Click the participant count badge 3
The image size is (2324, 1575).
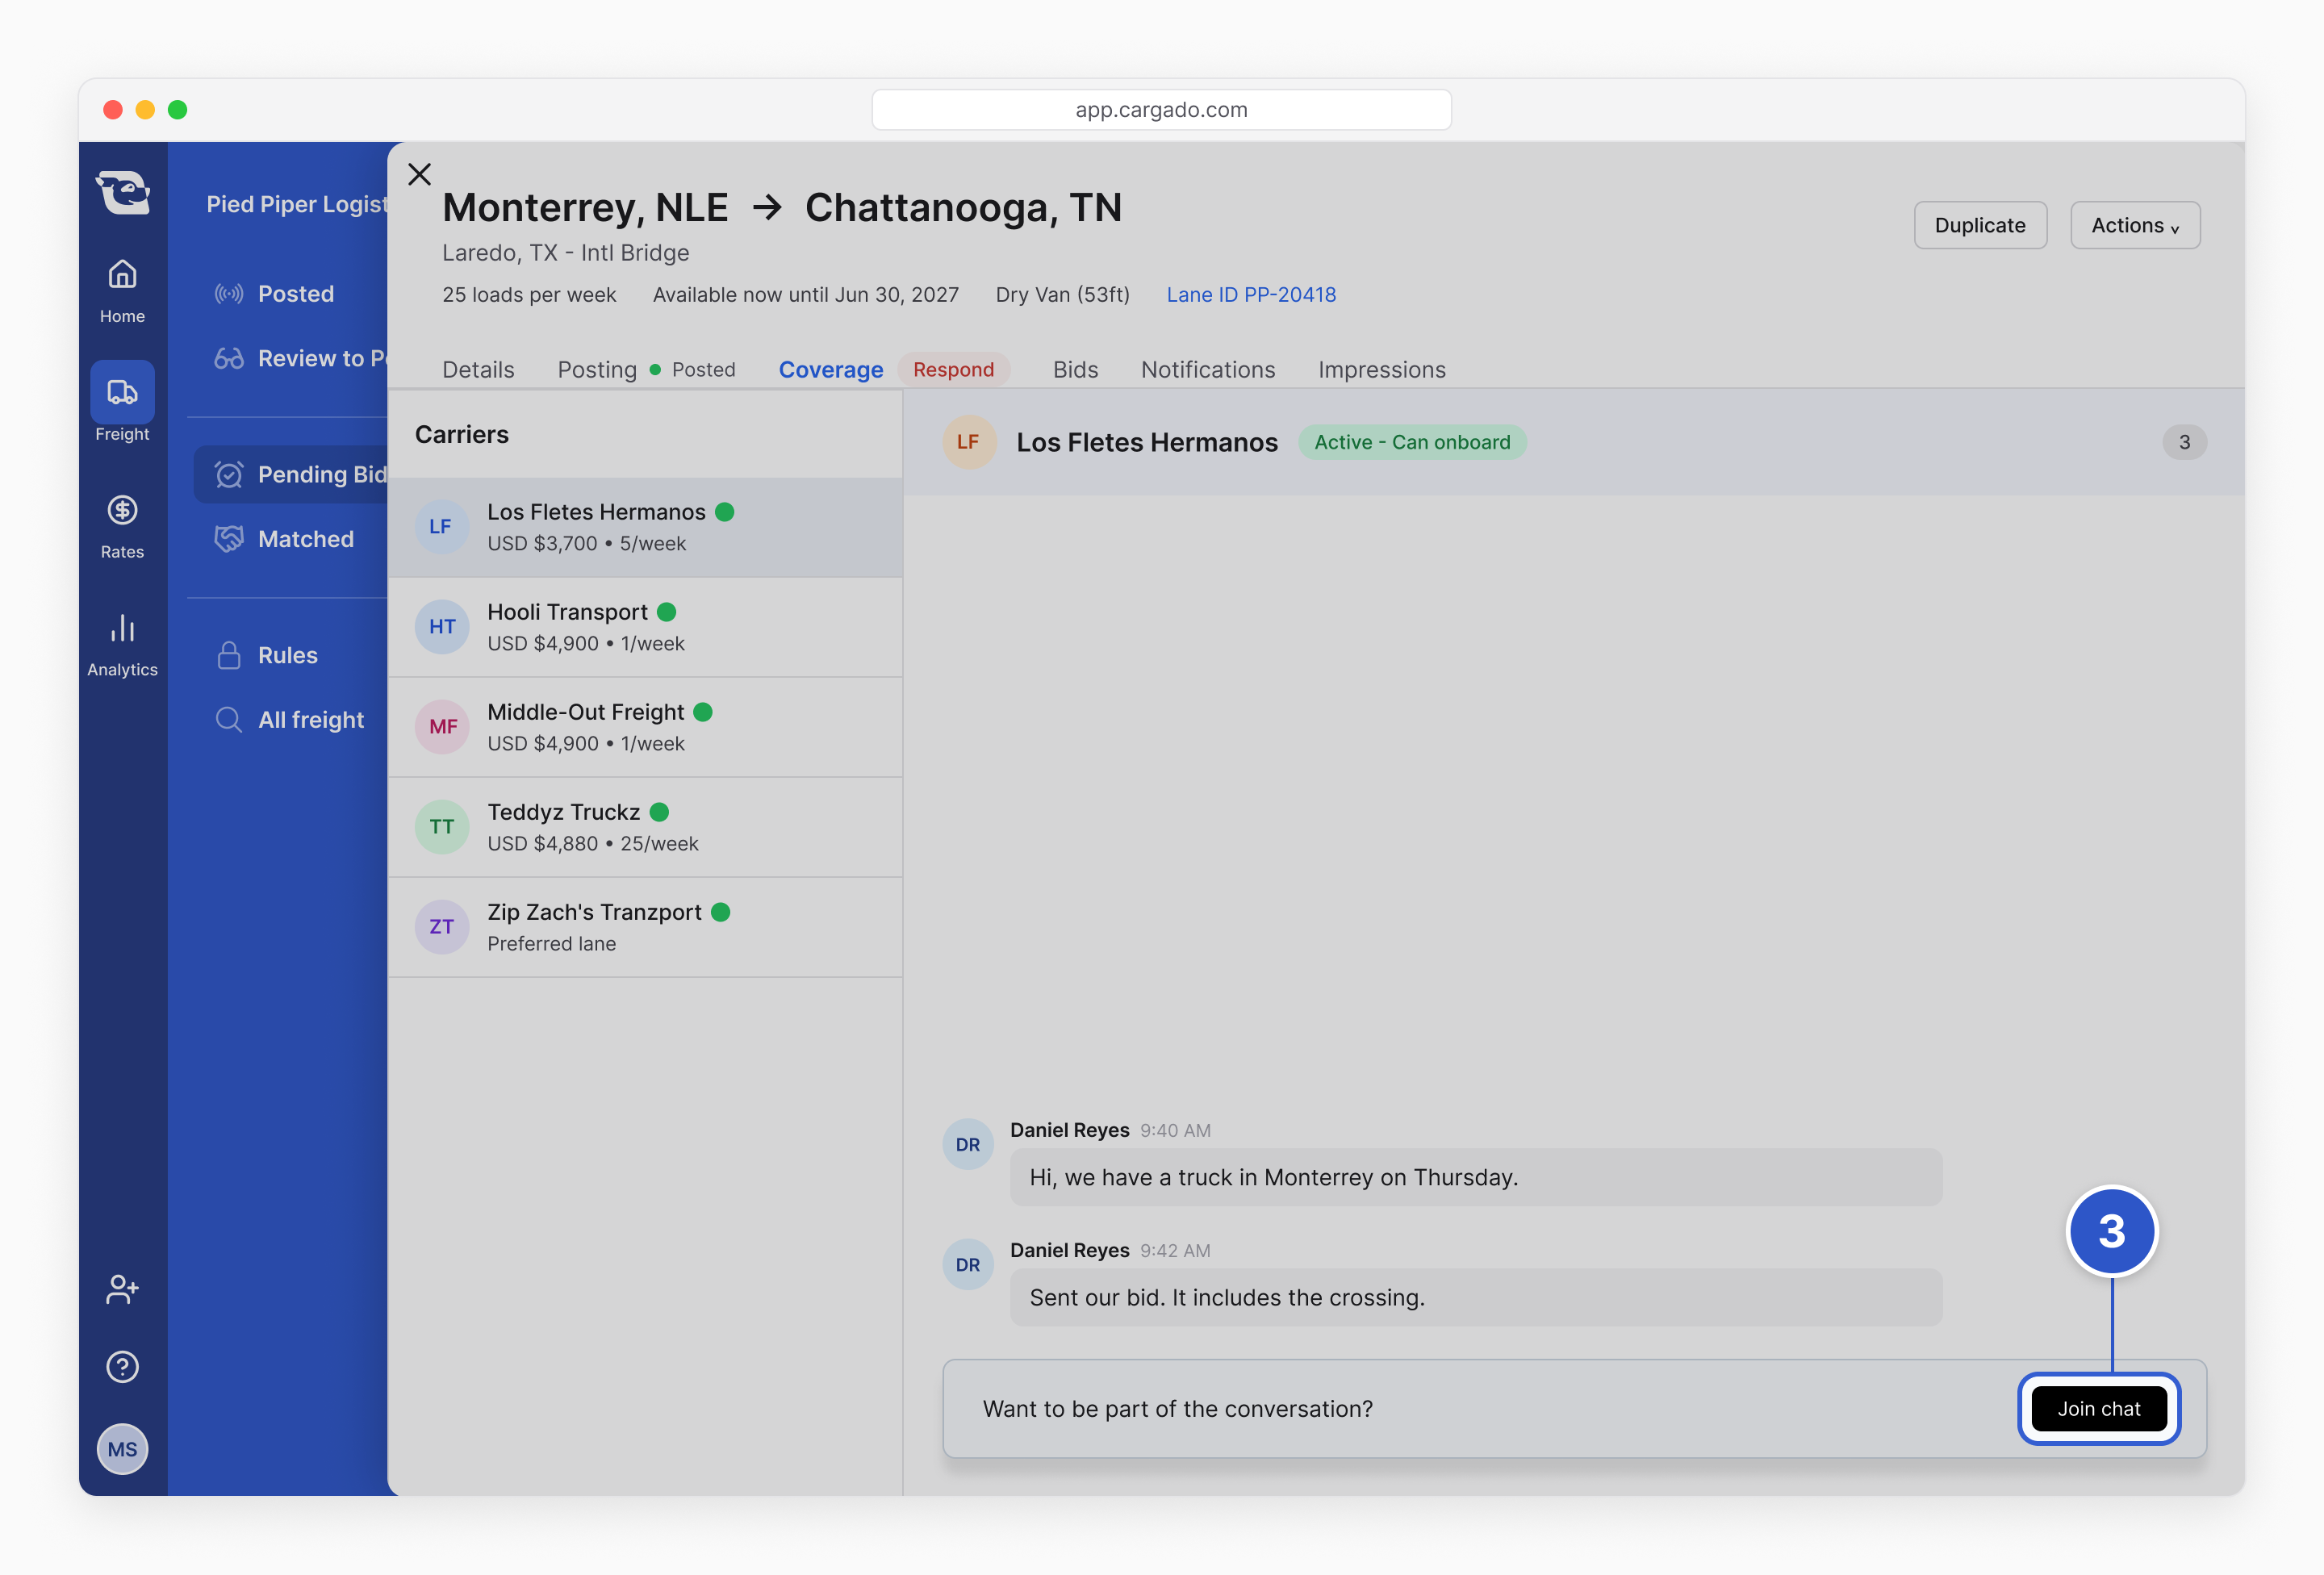(x=2184, y=442)
